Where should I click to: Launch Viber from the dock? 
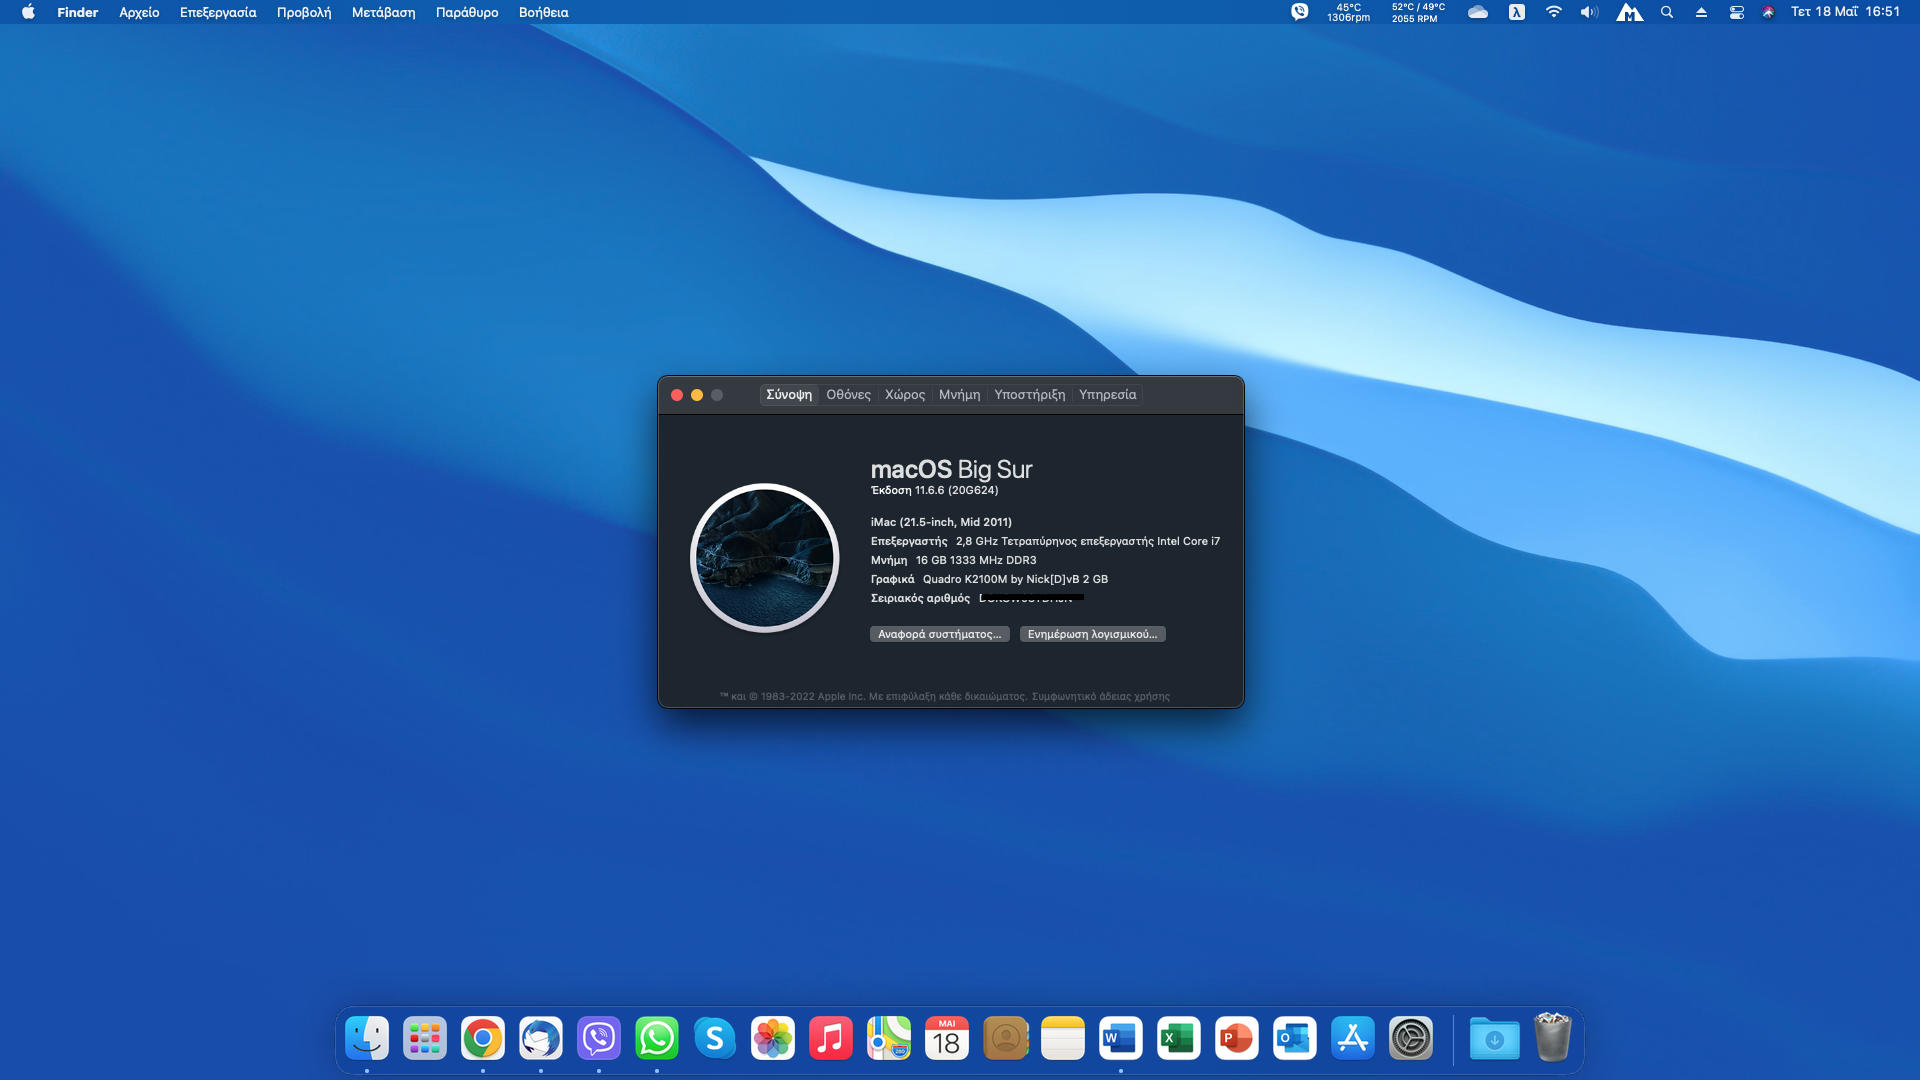[599, 1039]
